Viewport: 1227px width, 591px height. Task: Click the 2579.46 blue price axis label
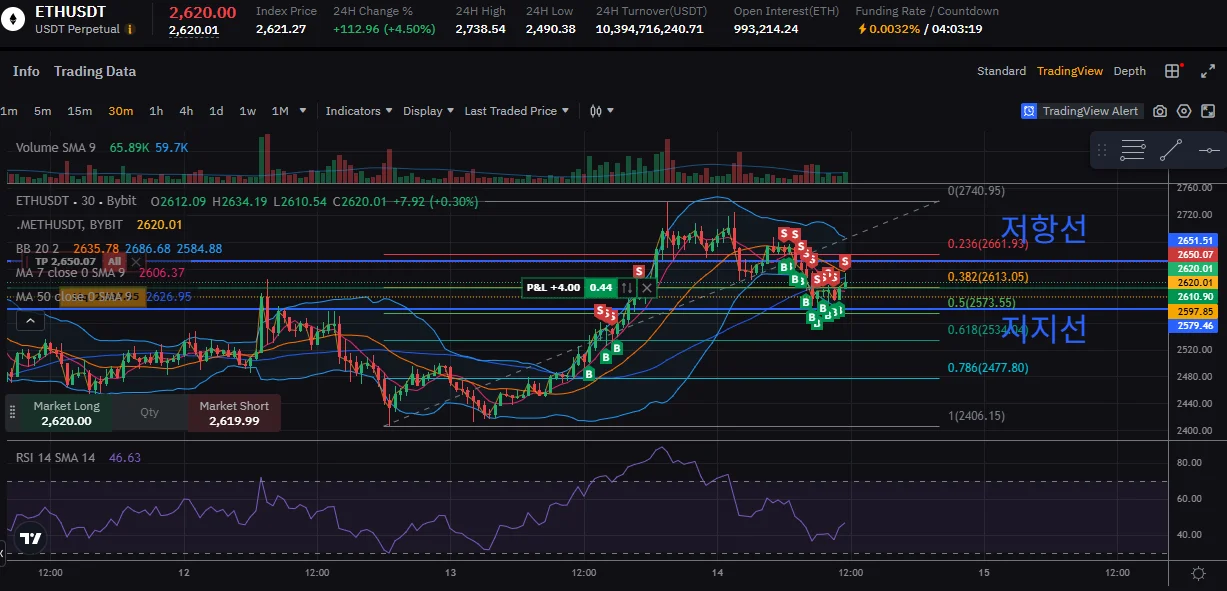pyautogui.click(x=1195, y=325)
